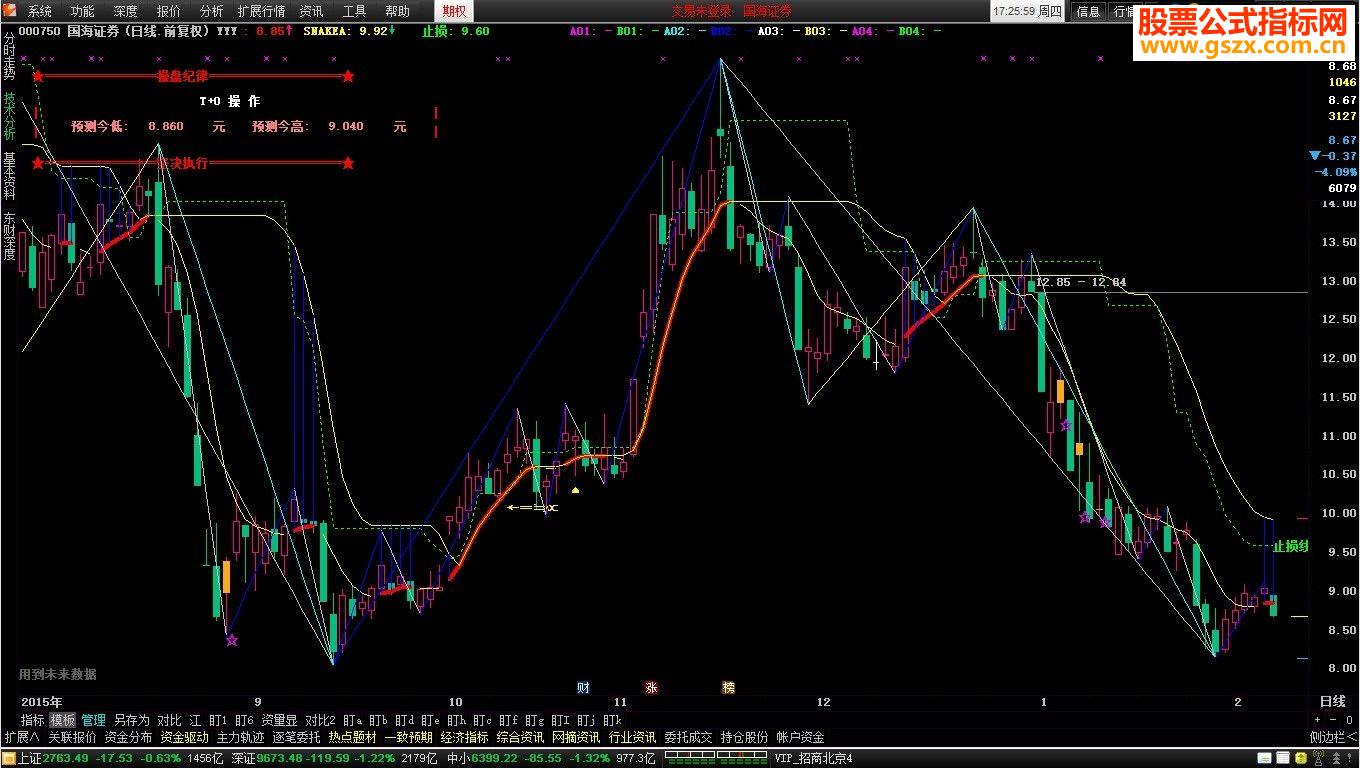The image size is (1360, 768).
Task: Open the 行业资讯 tab
Action: coord(632,737)
